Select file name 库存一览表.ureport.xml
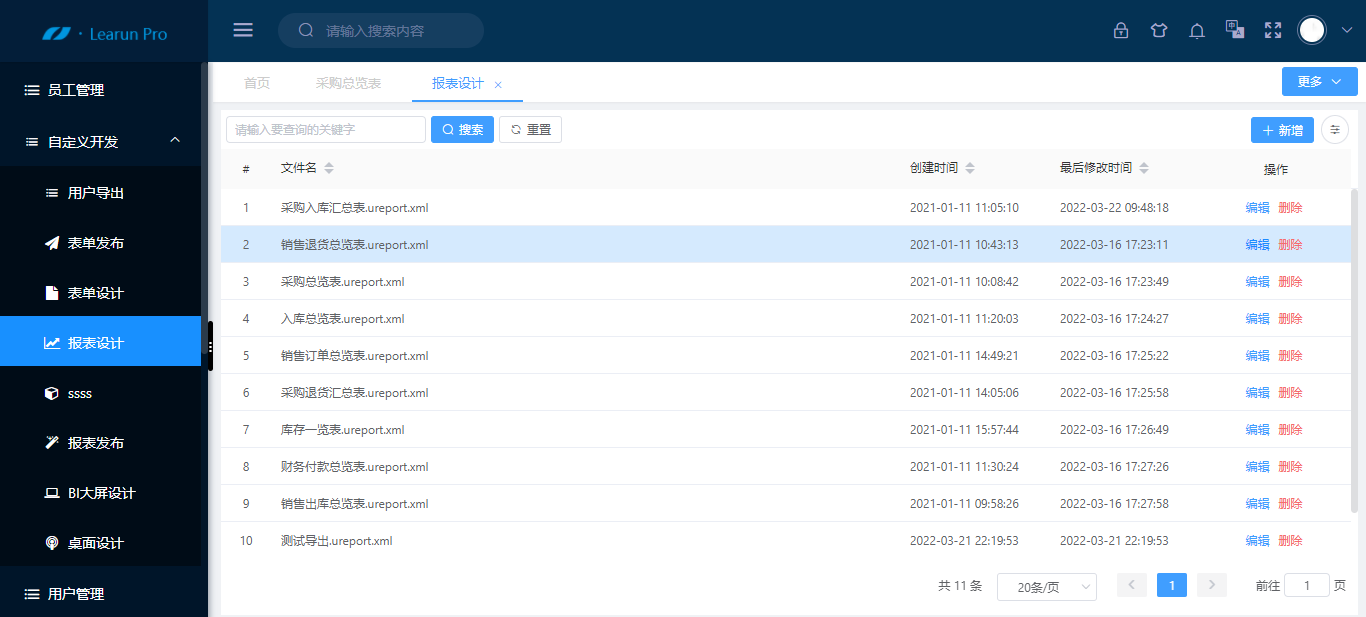Screen dimensions: 1366x617 pos(342,430)
